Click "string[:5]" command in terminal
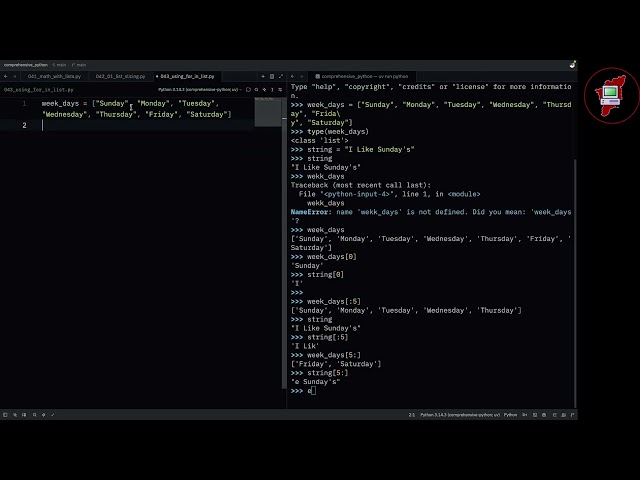This screenshot has height=480, width=640. [x=328, y=337]
